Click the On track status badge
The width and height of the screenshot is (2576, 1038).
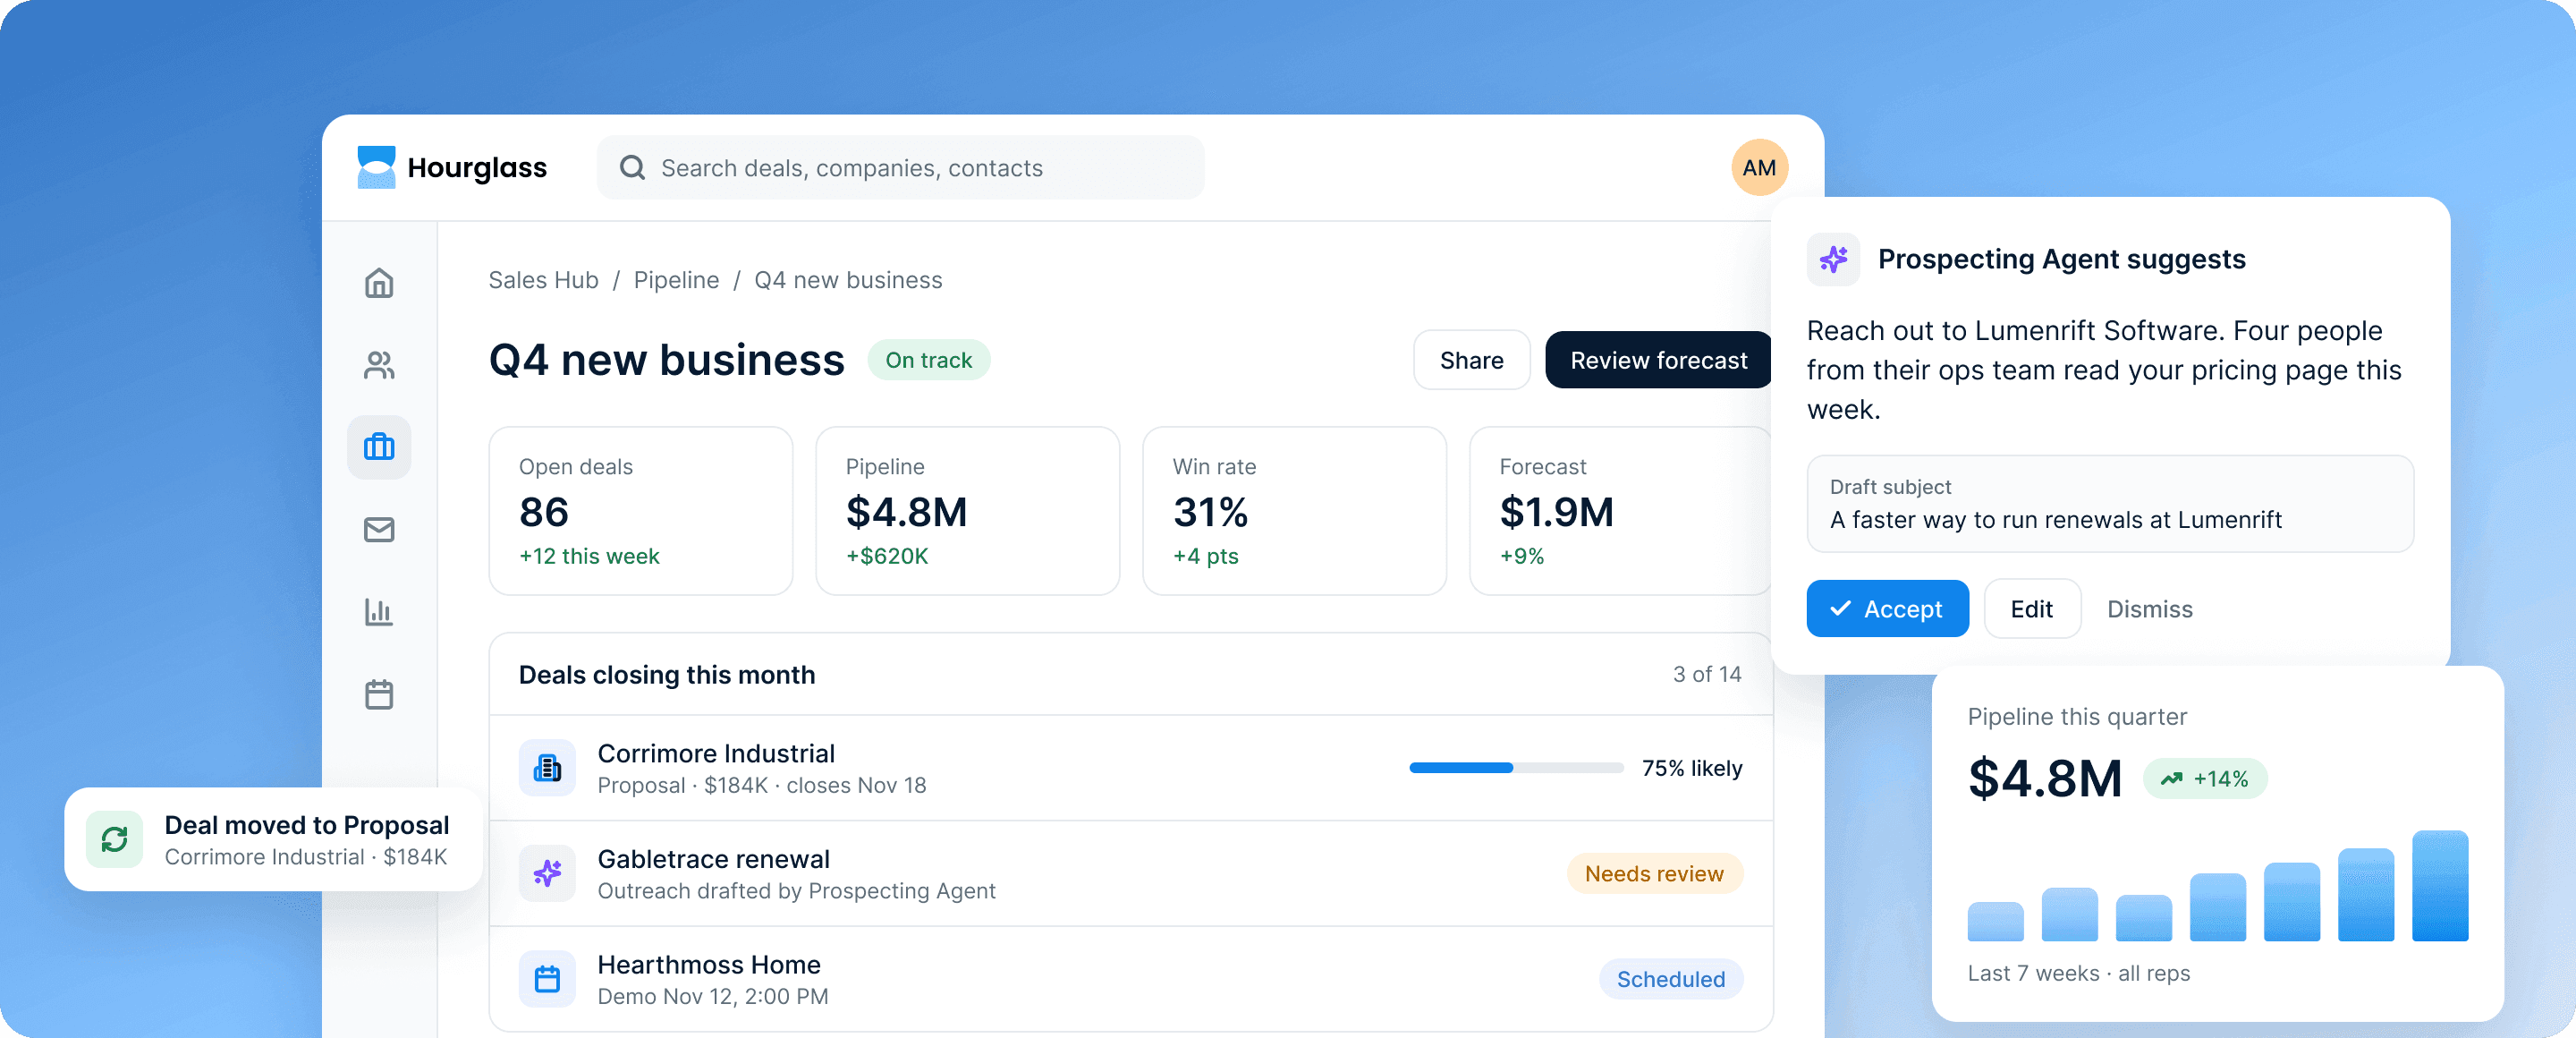928,360
